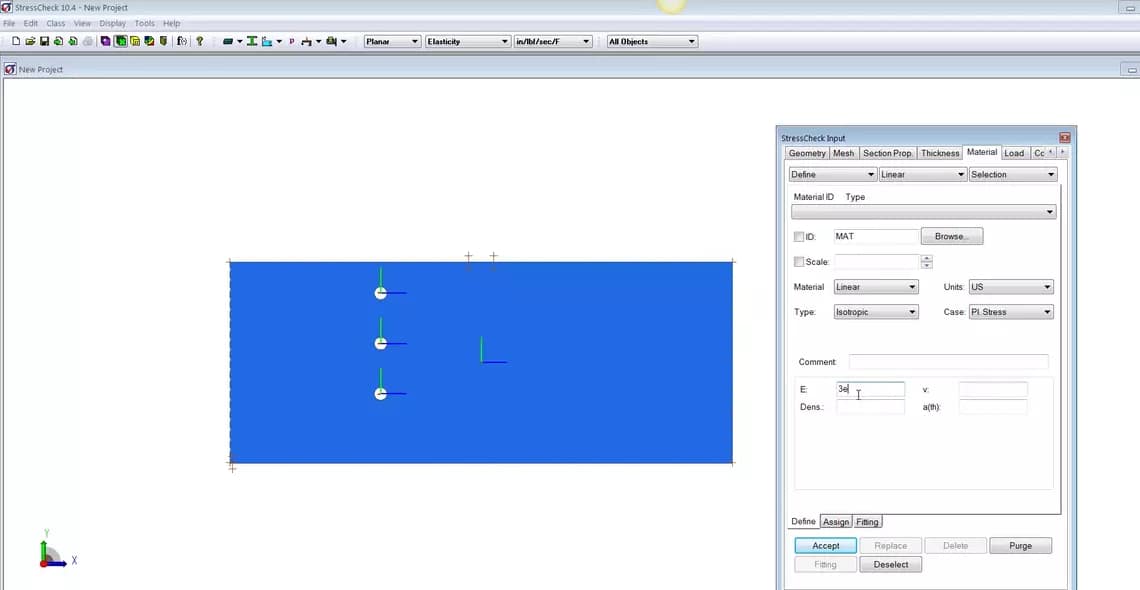
Task: Click the Browse button
Action: (x=951, y=235)
